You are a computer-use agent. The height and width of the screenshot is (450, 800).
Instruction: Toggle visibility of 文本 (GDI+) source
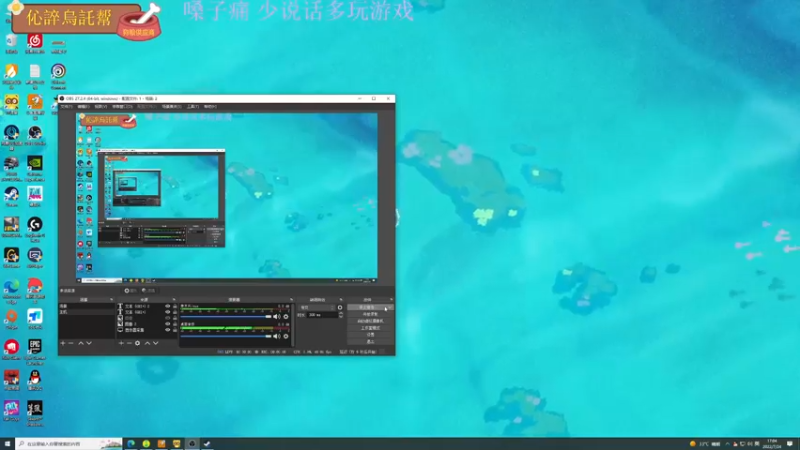pos(167,312)
